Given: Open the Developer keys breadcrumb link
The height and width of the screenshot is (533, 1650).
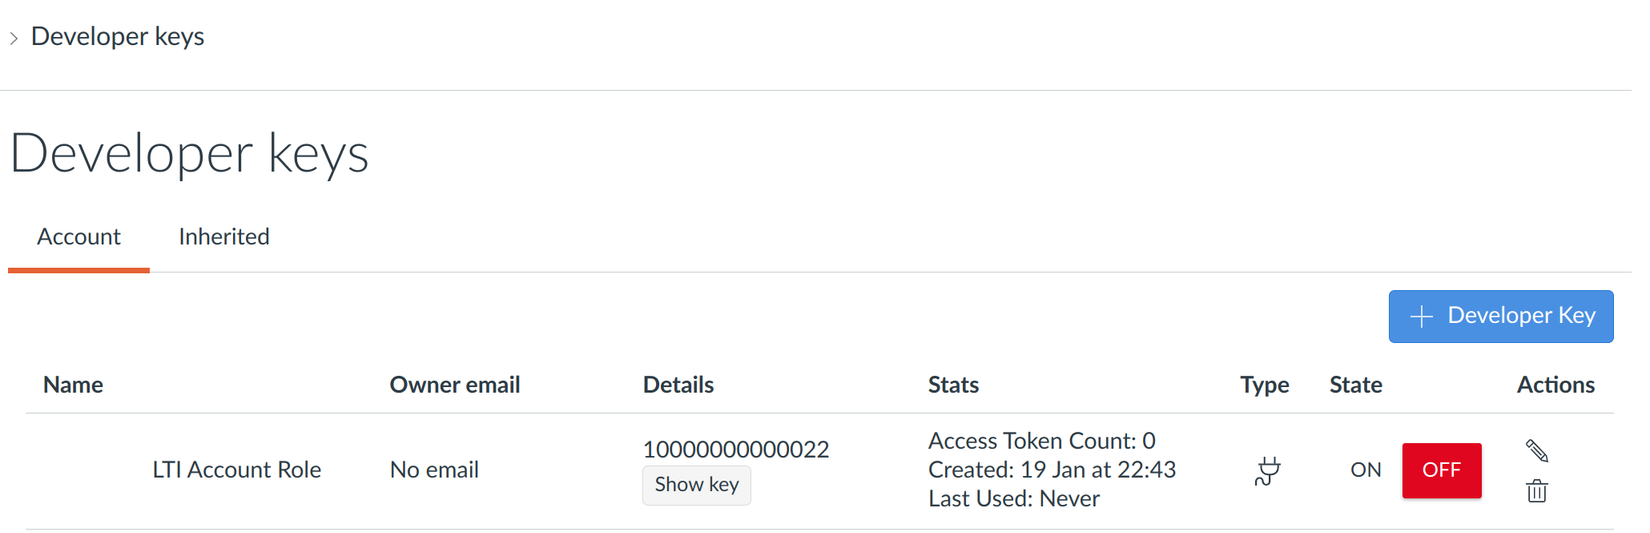Looking at the screenshot, I should click(117, 37).
